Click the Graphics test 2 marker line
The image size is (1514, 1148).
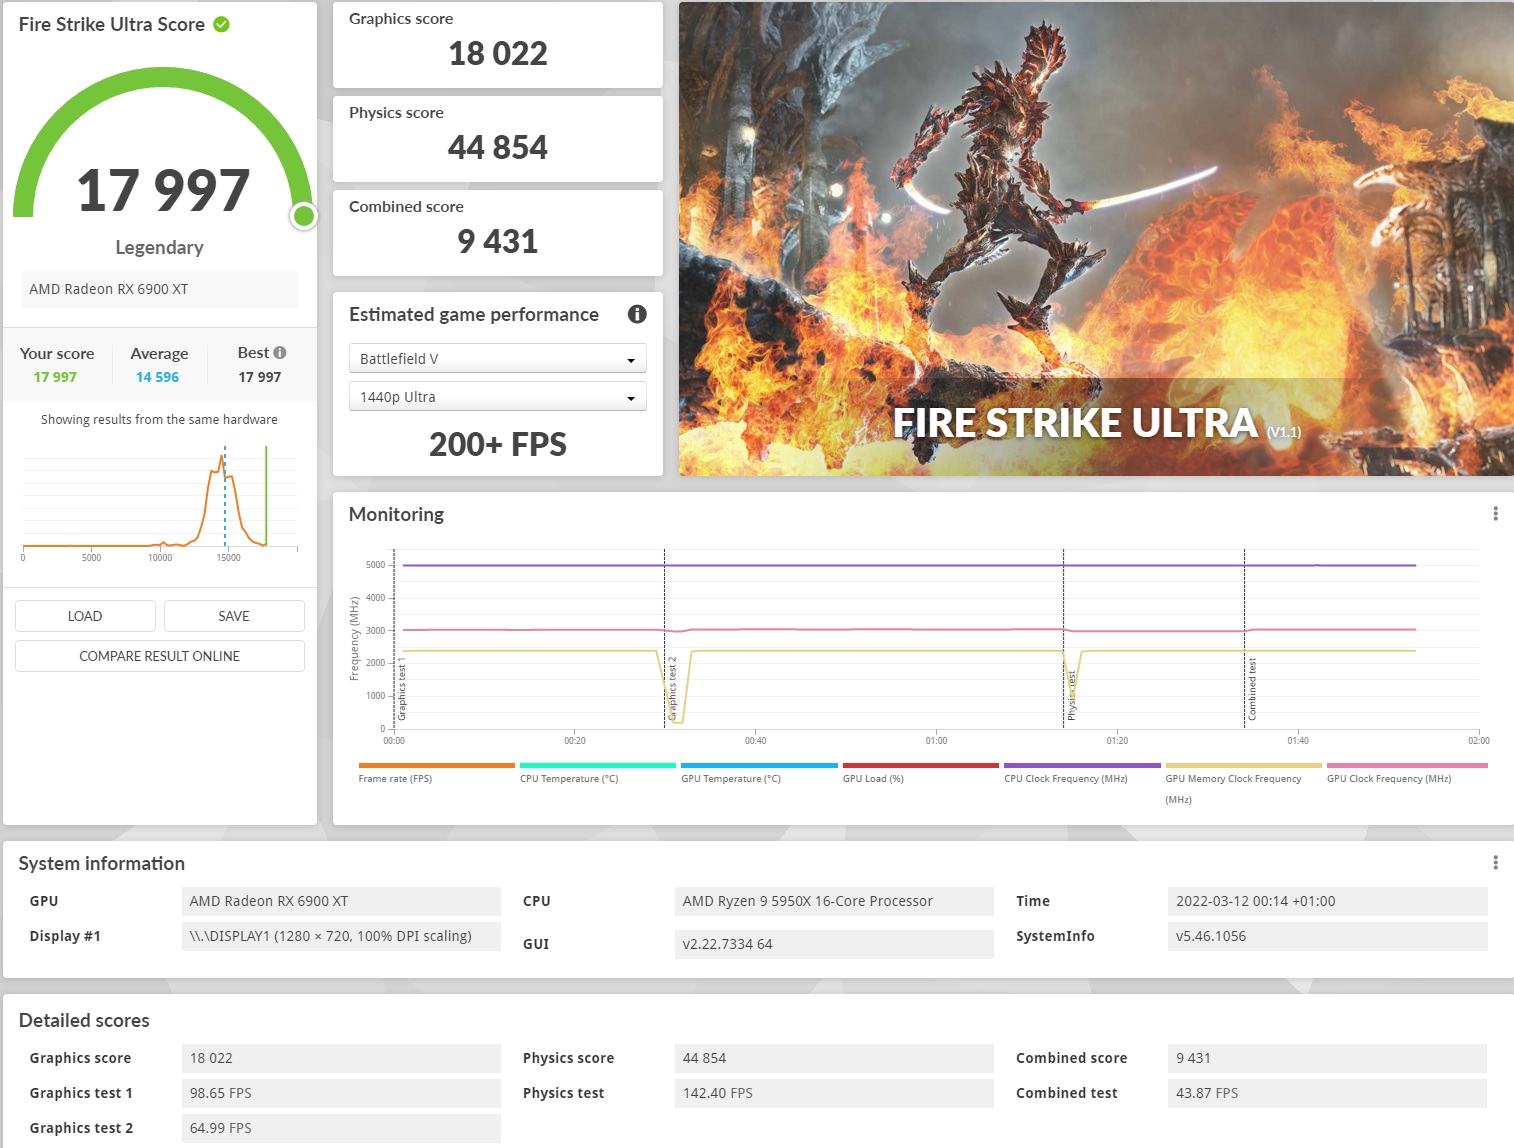(x=664, y=638)
